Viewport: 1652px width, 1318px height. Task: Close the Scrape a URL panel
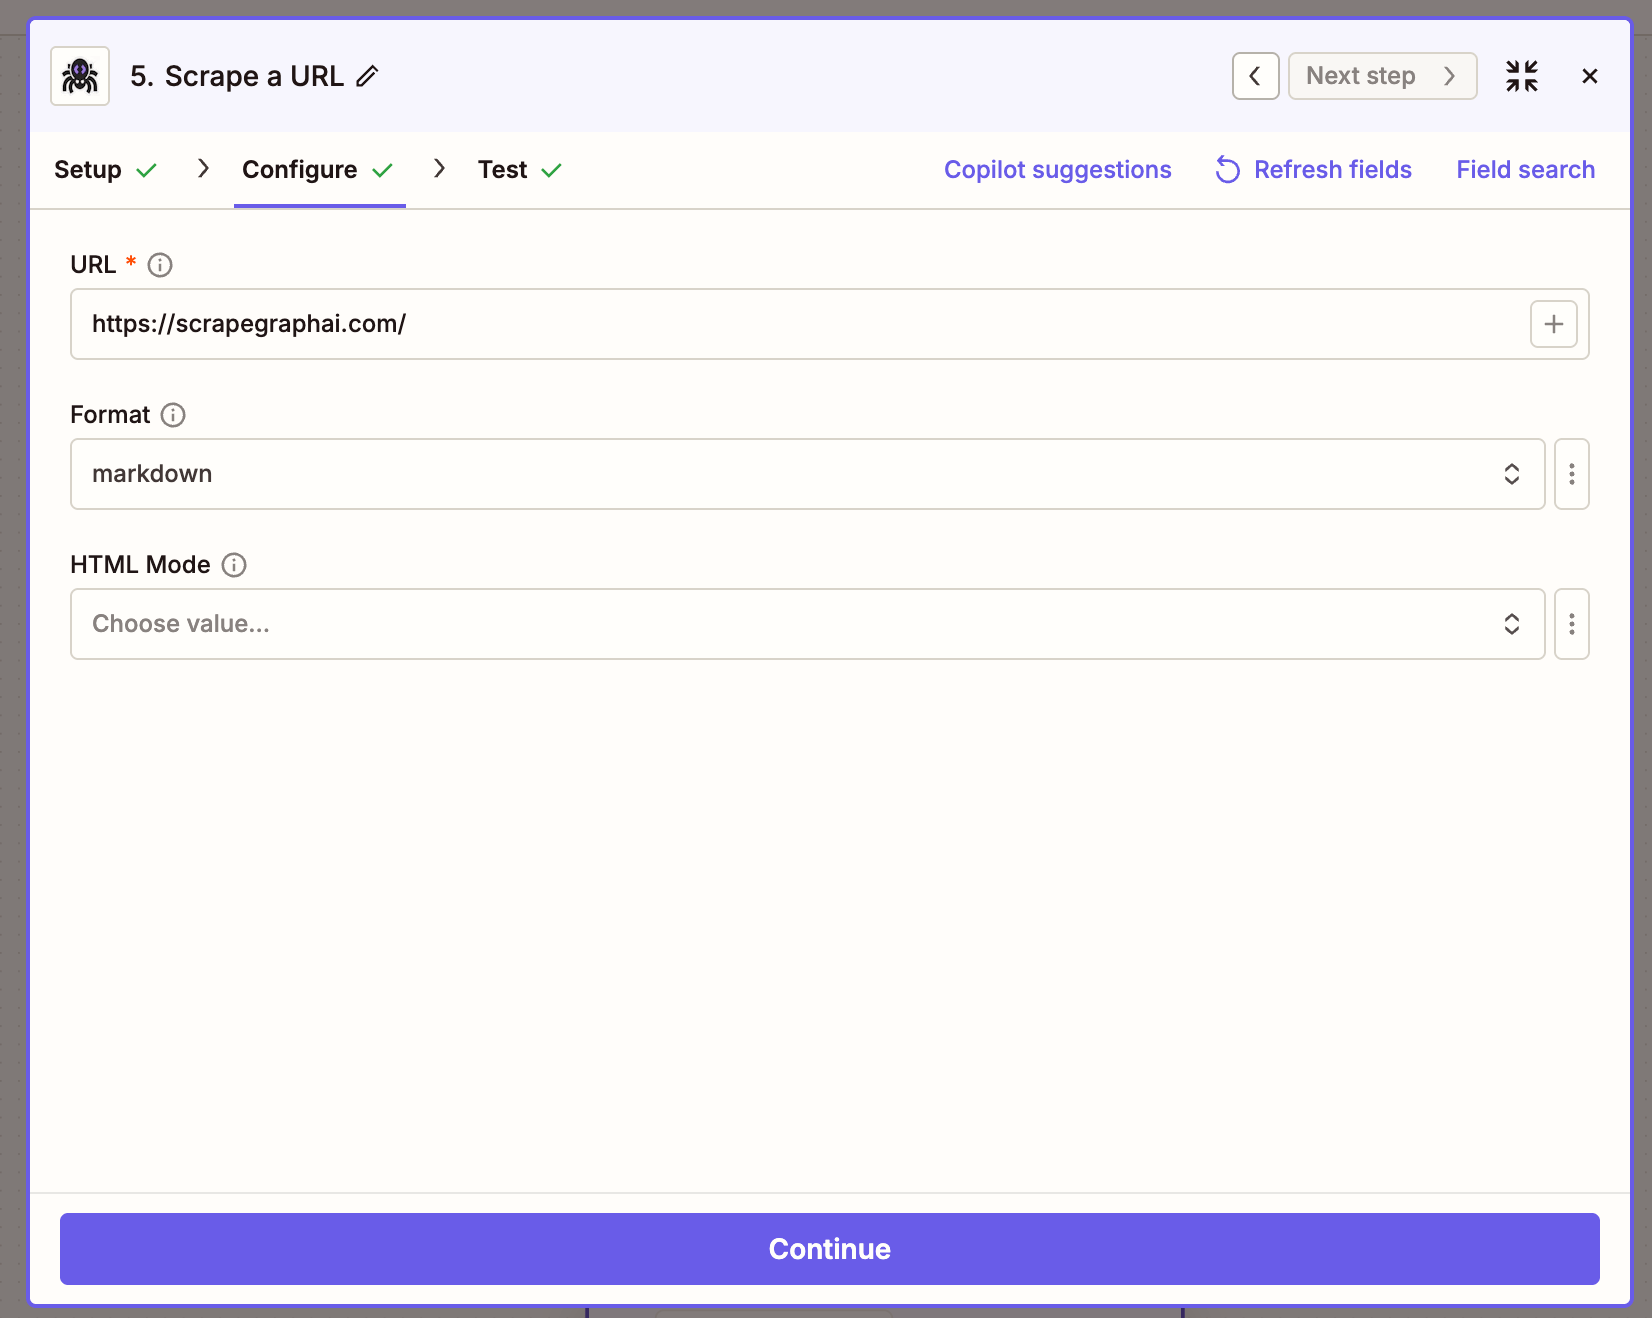click(1590, 76)
